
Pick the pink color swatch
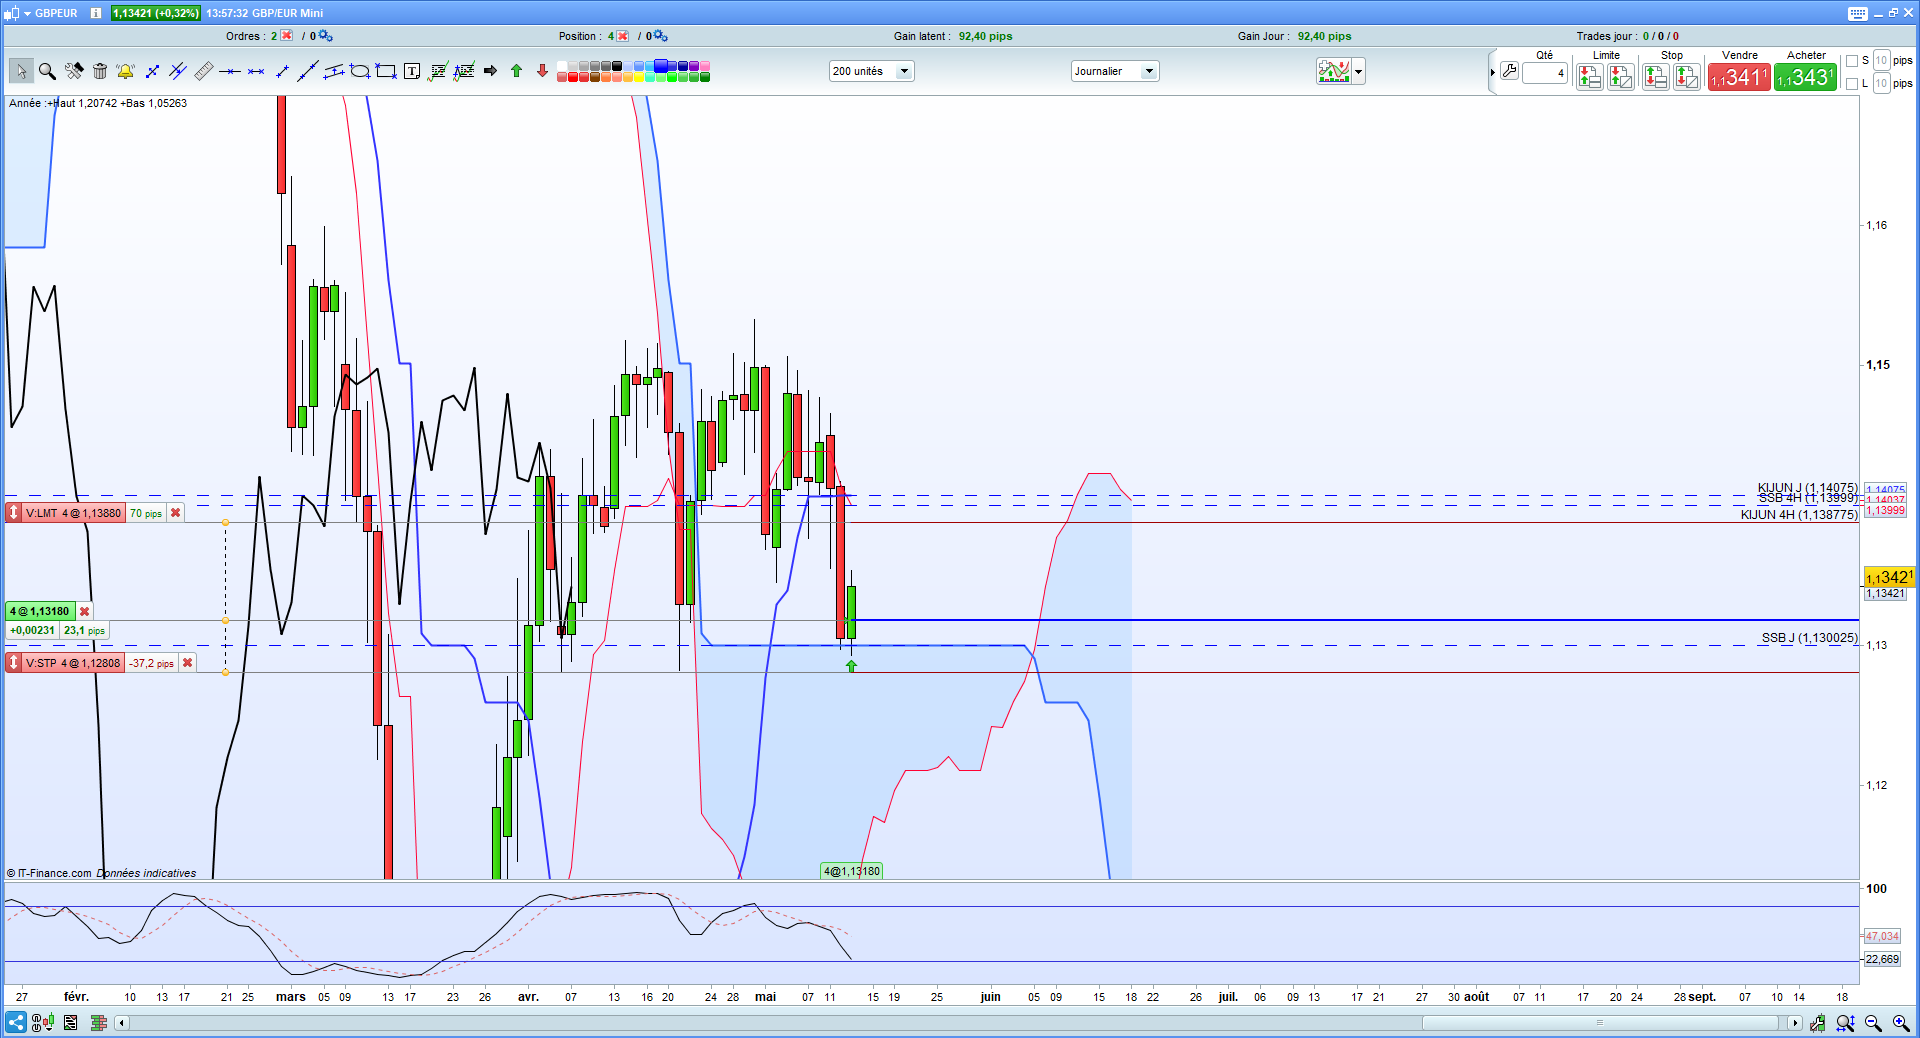click(705, 67)
